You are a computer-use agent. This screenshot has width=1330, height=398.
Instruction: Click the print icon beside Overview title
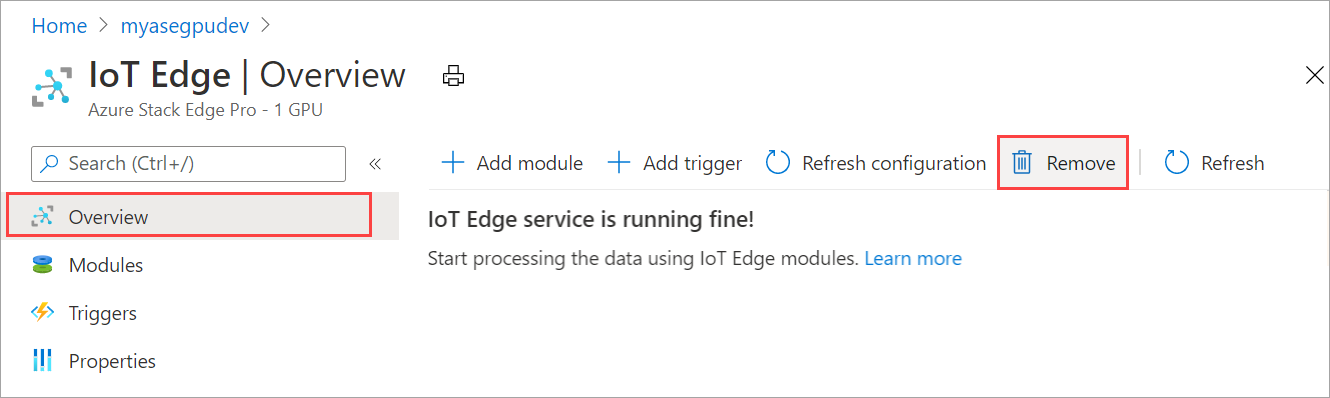click(x=454, y=76)
